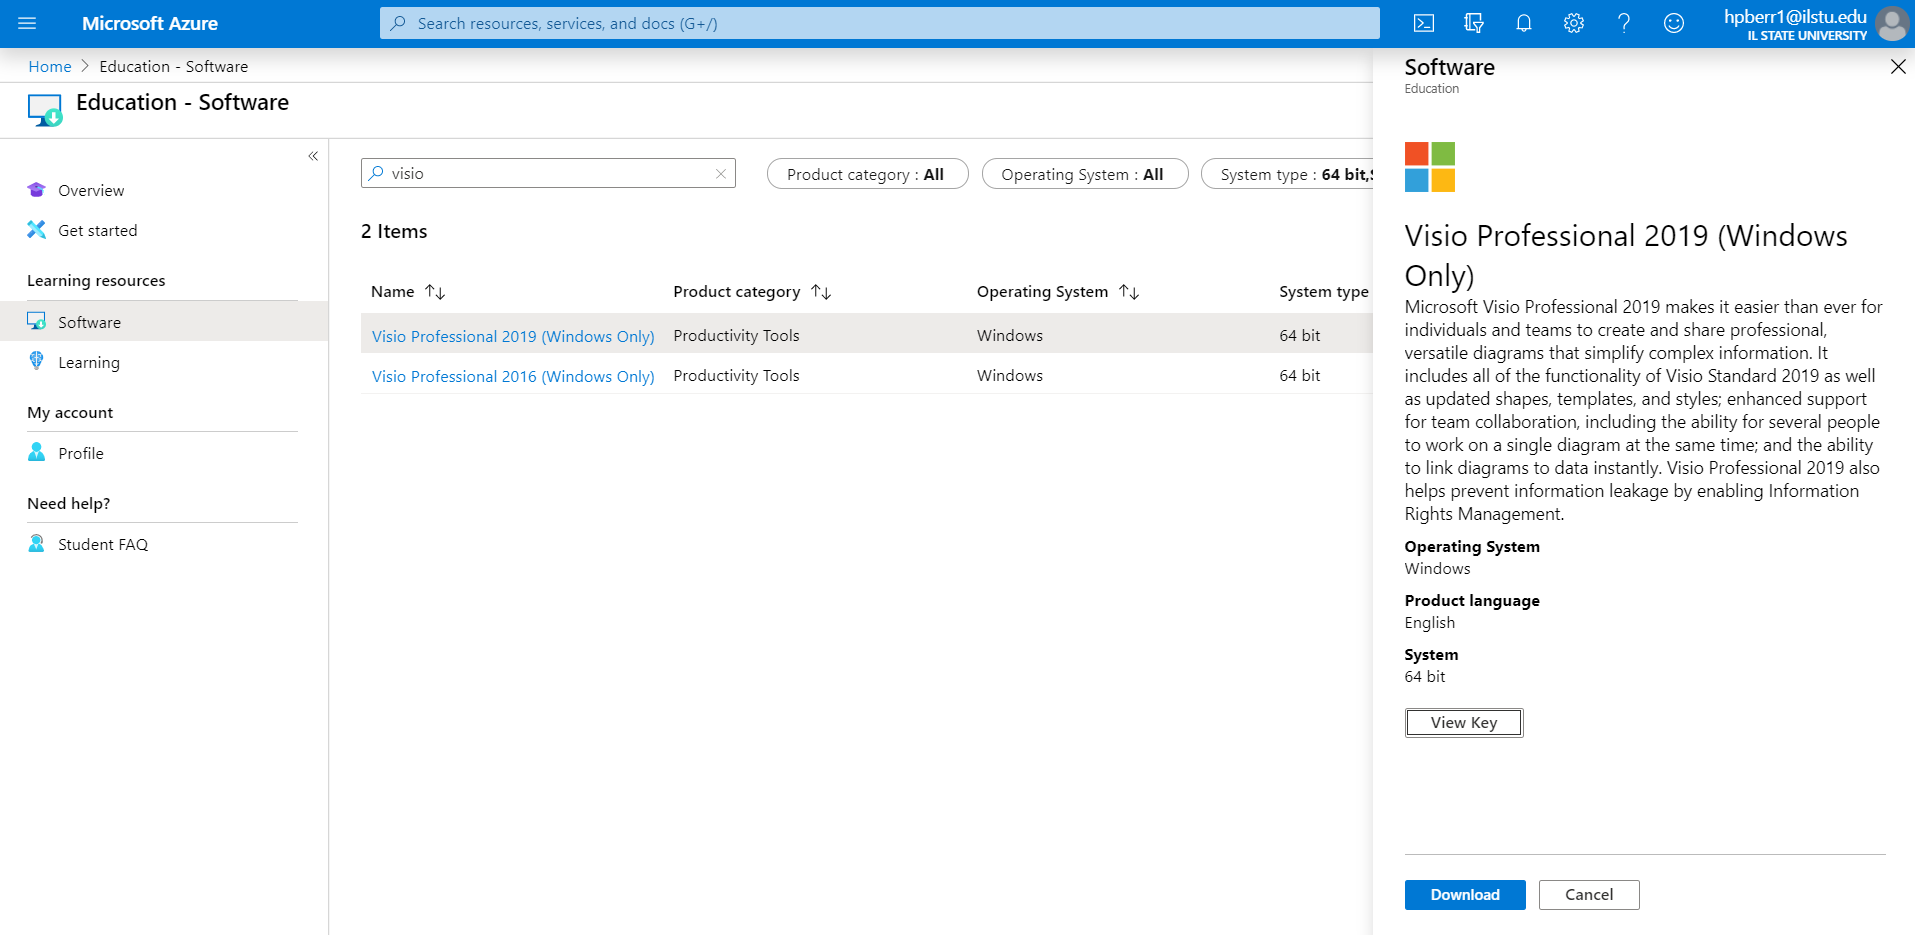The height and width of the screenshot is (935, 1915).
Task: Open the account avatar menu
Action: tap(1892, 23)
